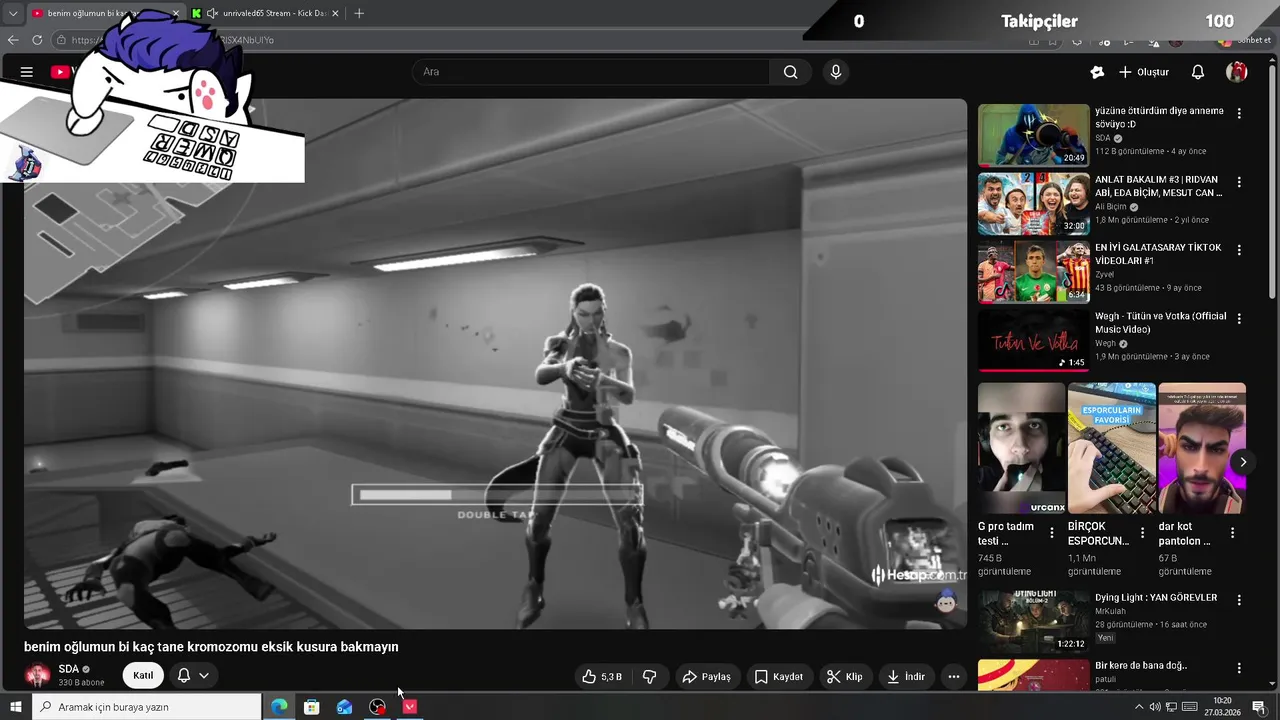Viewport: 1280px width, 720px height.
Task: Click the Katıl join button
Action: 143,676
